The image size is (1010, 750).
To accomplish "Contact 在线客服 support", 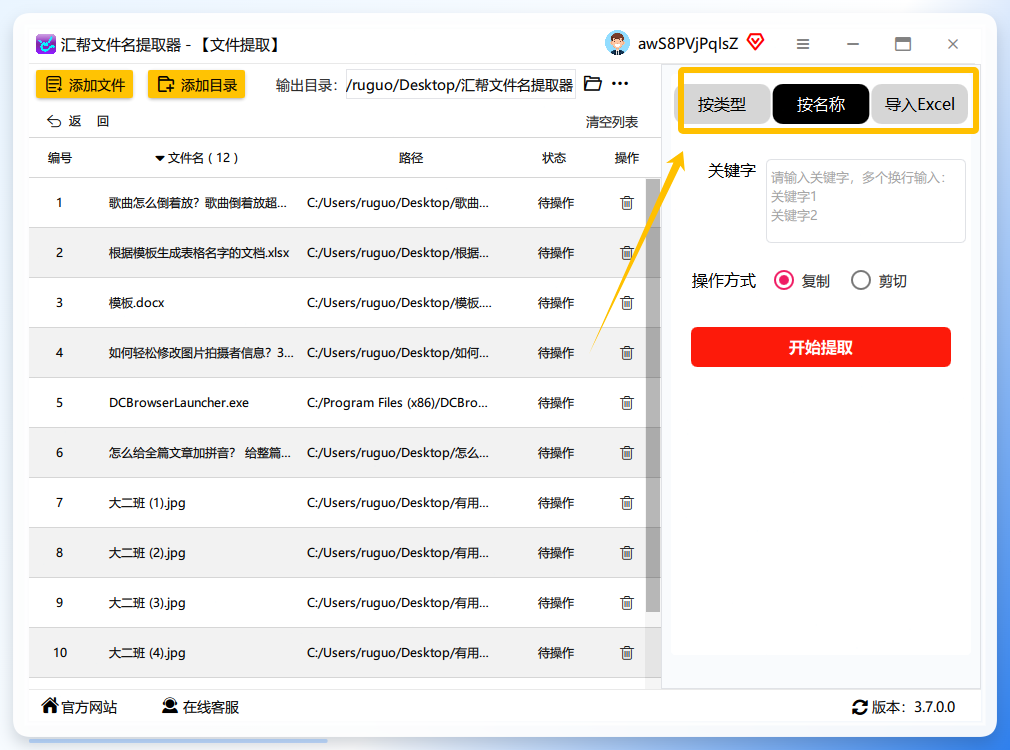I will (200, 707).
